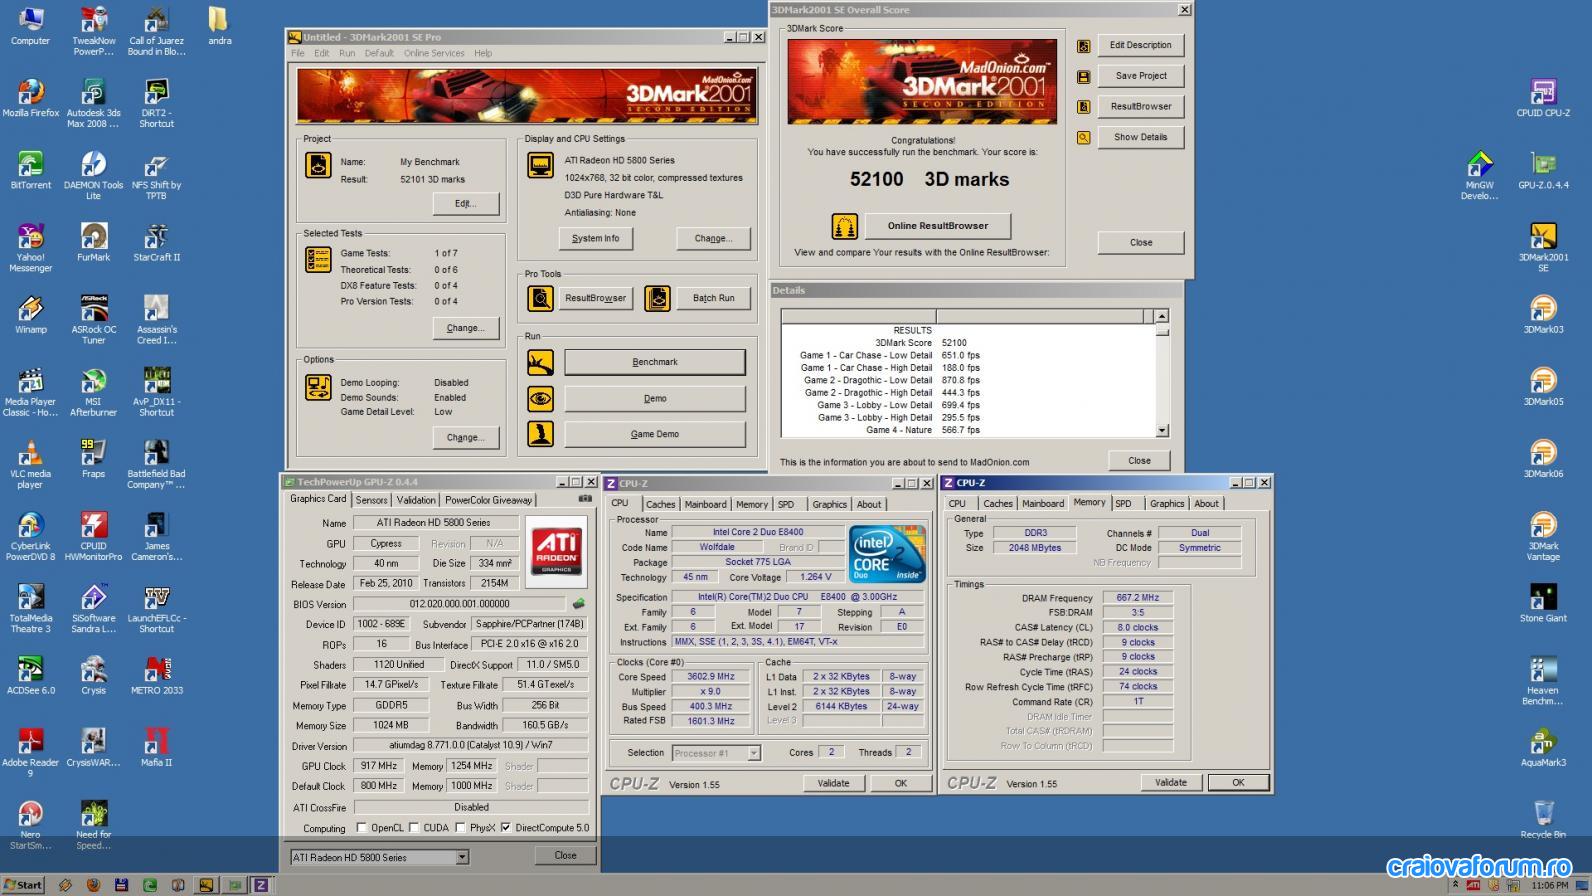The height and width of the screenshot is (896, 1592).
Task: Open Mozilla Firefox desktop icon
Action: point(31,98)
